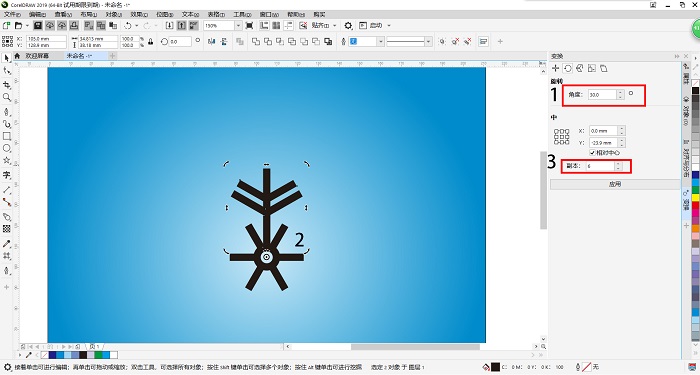
Task: Click the Save floppy disk icon
Action: (38, 26)
